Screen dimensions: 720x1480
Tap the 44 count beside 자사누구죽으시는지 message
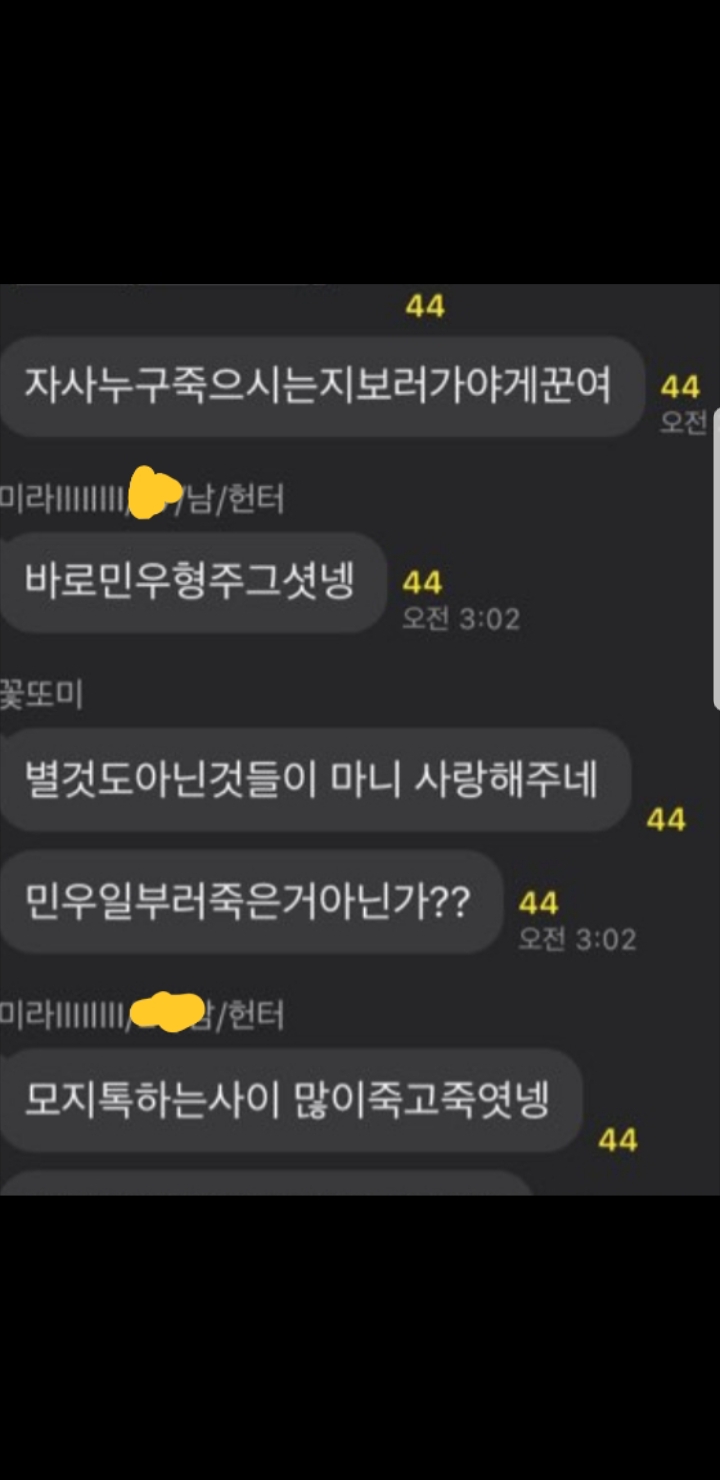[x=680, y=387]
